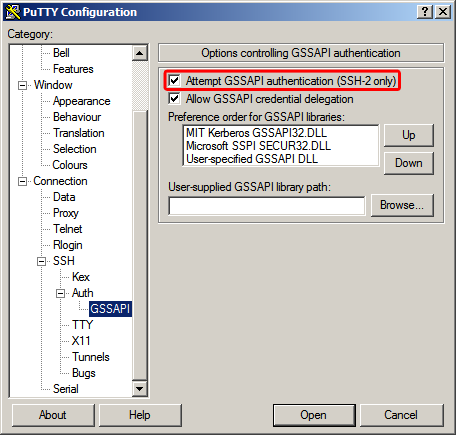Select the Colours category
The image size is (456, 435).
click(70, 165)
